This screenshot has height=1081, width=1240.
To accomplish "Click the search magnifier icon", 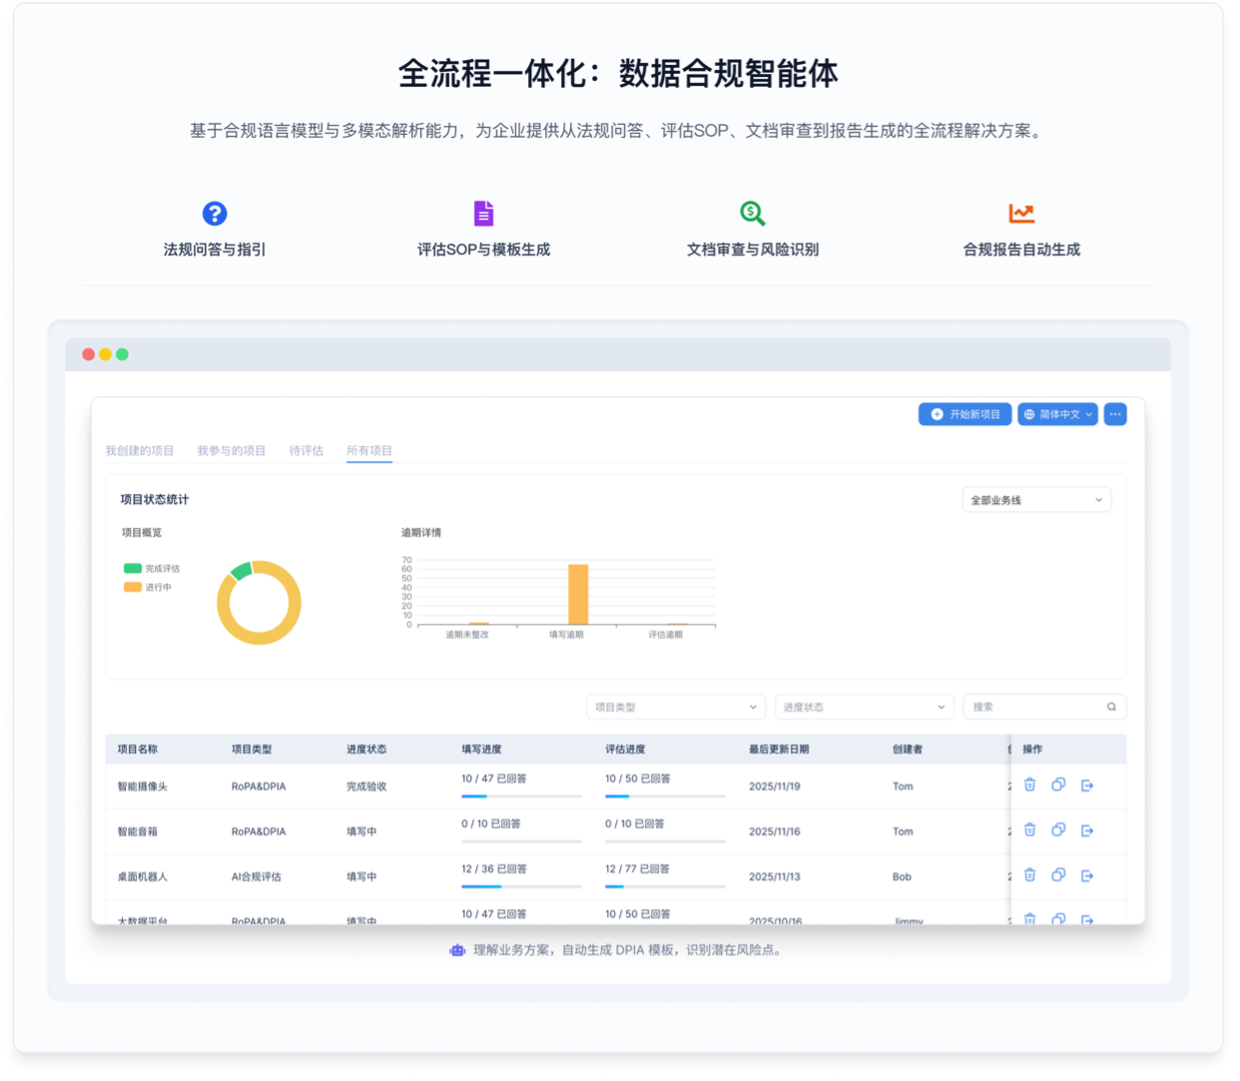I will pos(1111,707).
